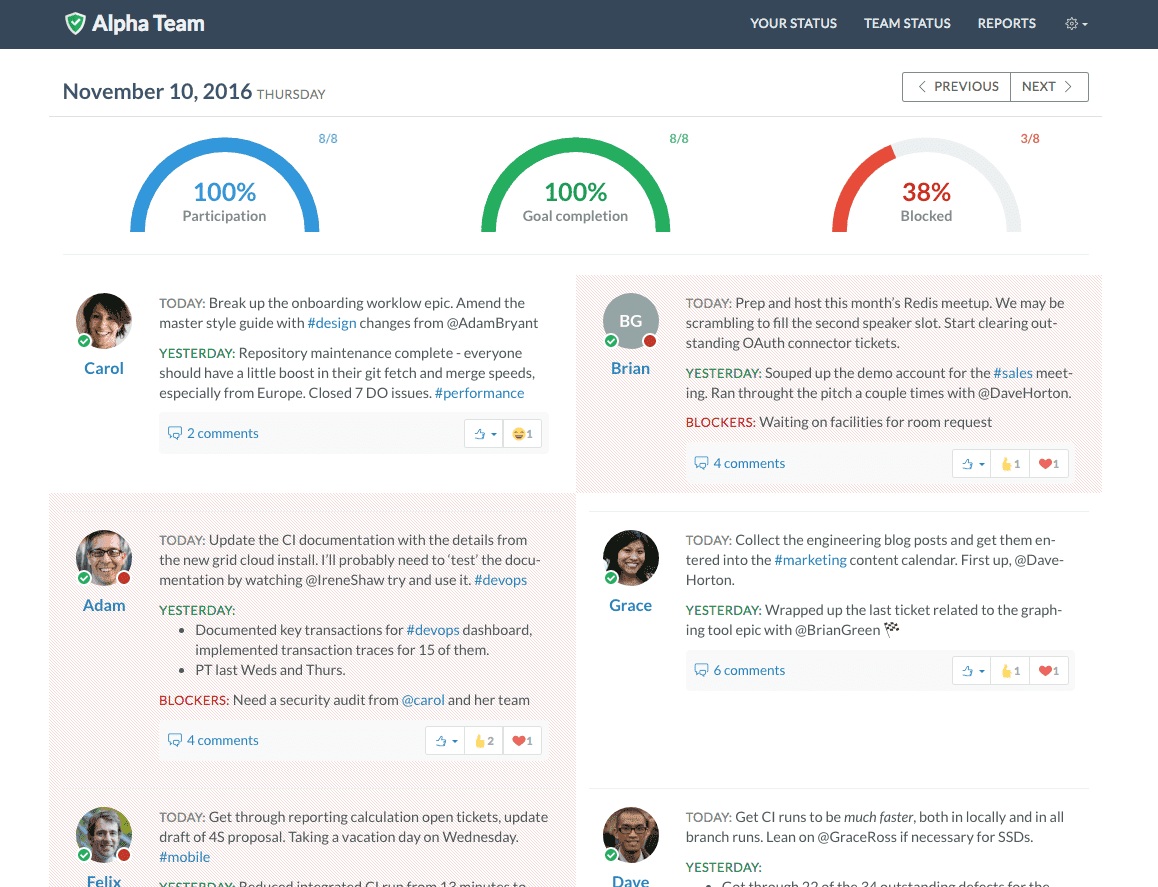The image size is (1158, 887).
Task: Click the red status indicator on Adam's avatar
Action: 124,578
